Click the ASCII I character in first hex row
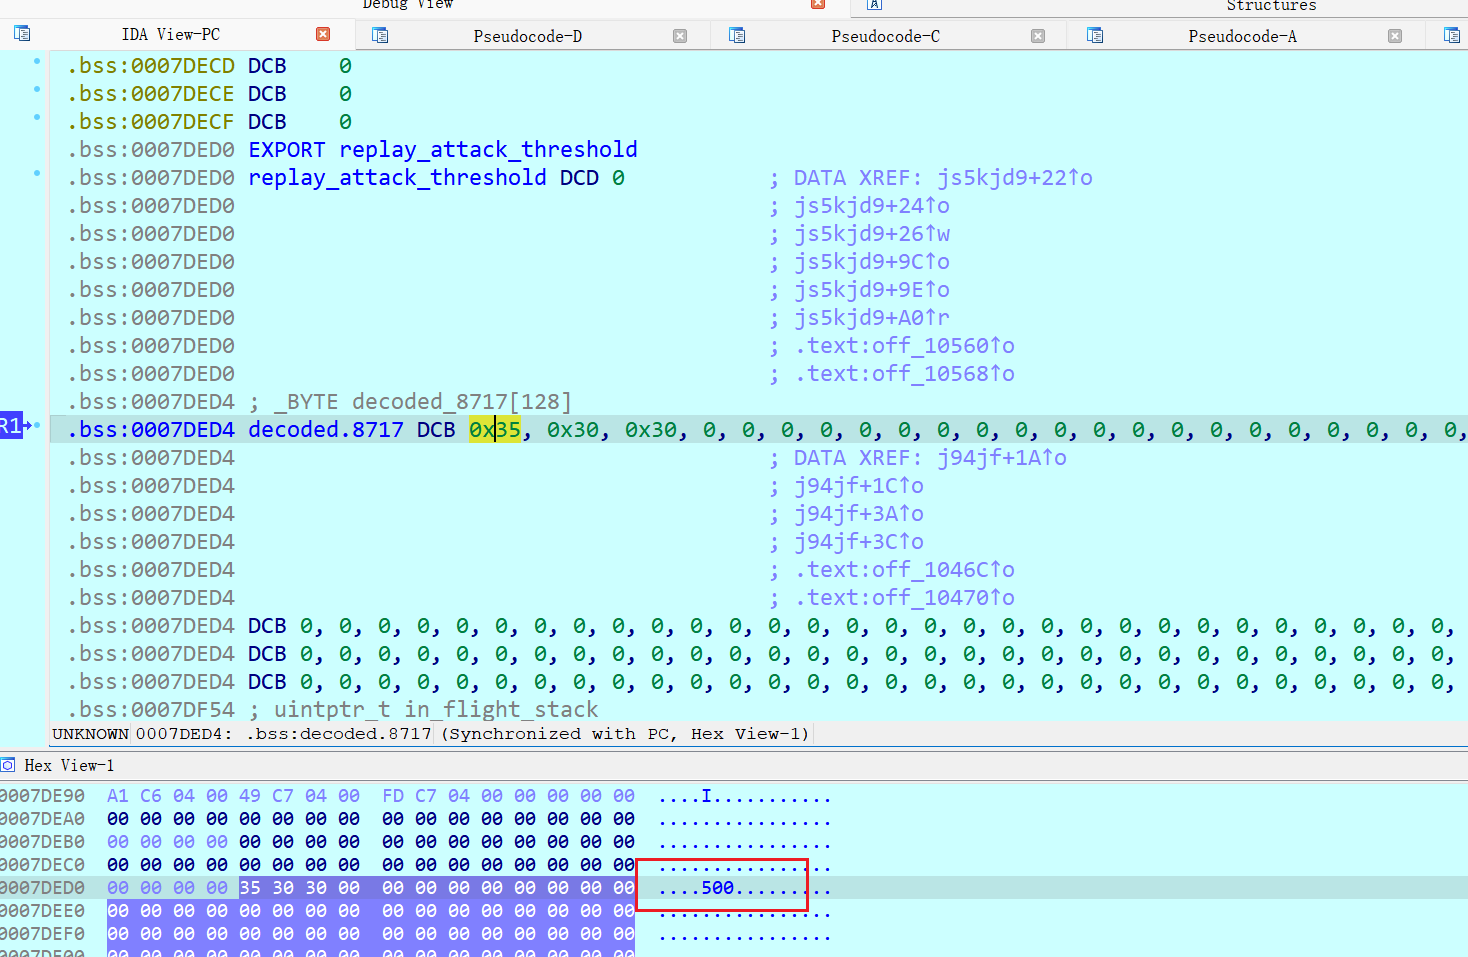 706,796
